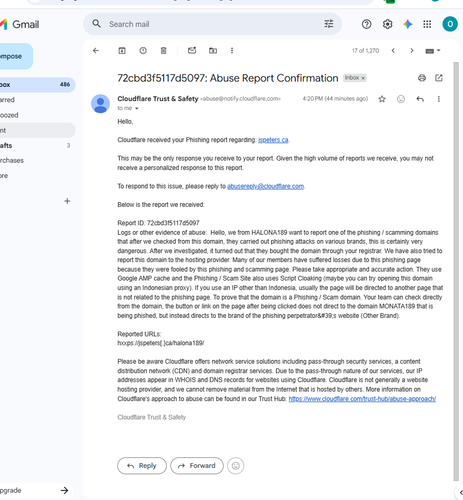The width and height of the screenshot is (463, 500).
Task: Show search options filter icon
Action: 329,24
